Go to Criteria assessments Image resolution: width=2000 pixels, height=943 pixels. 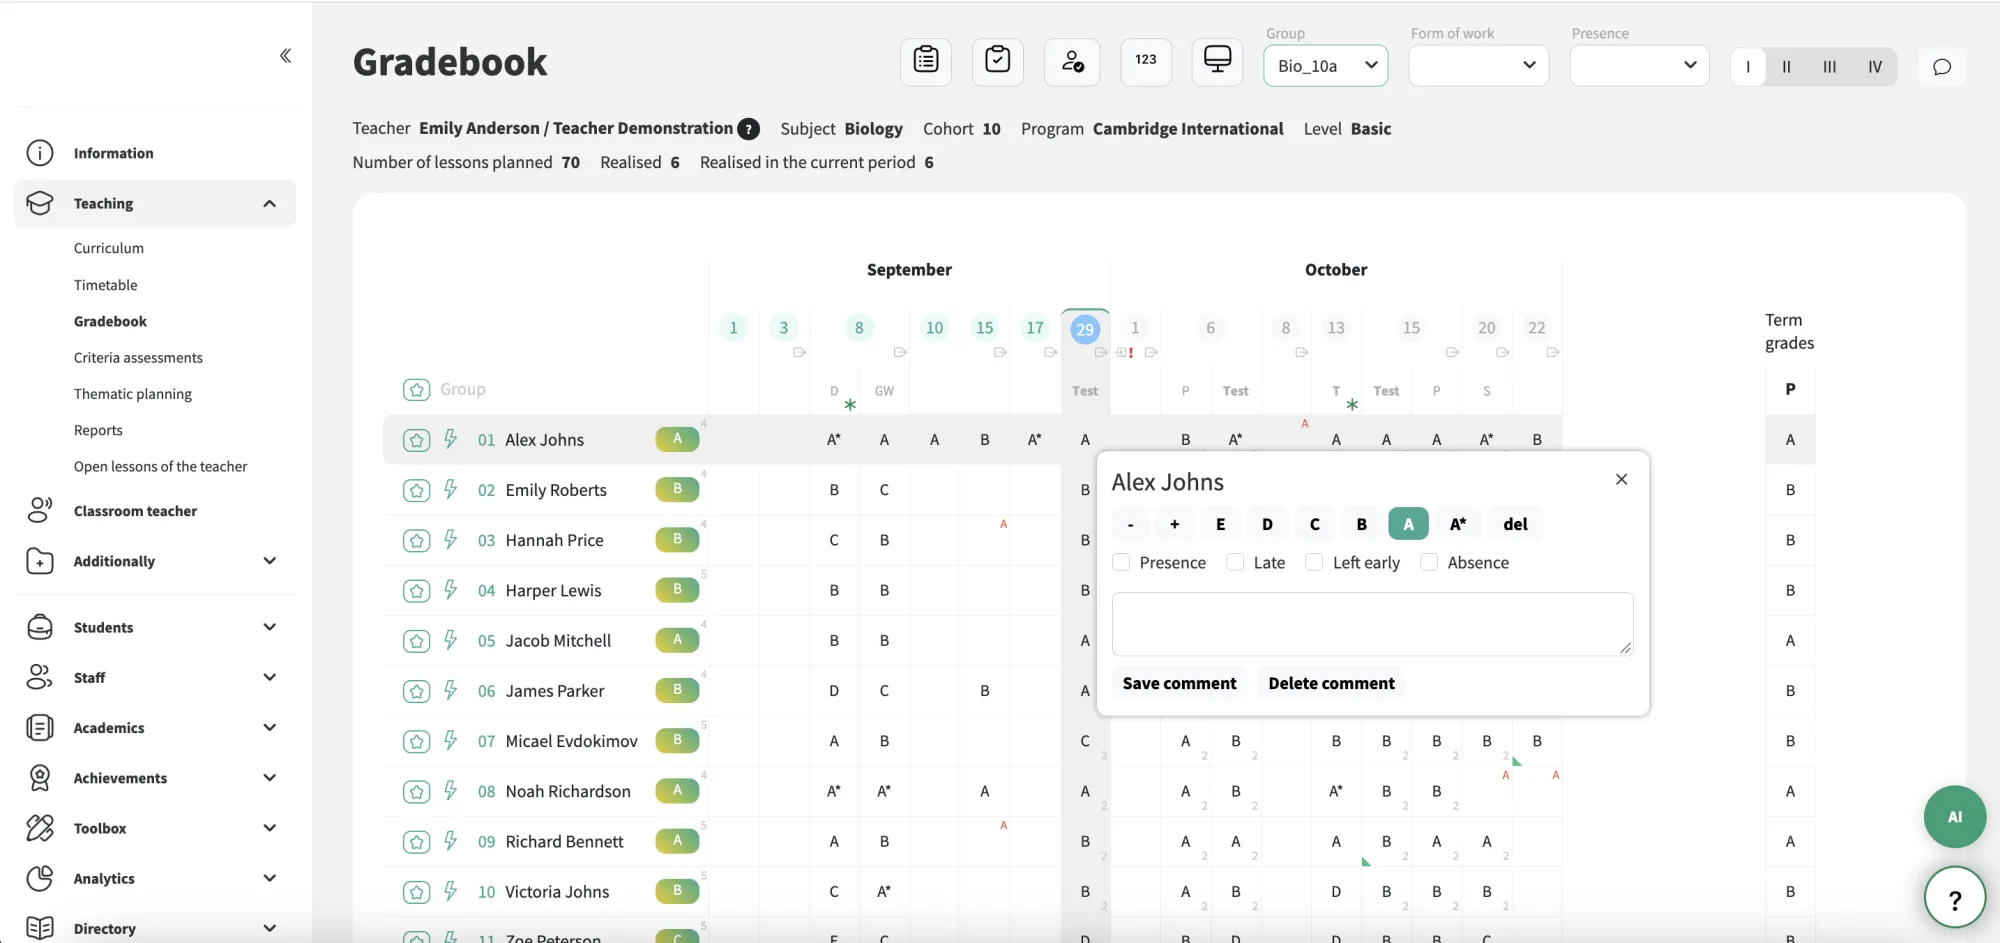click(x=138, y=358)
